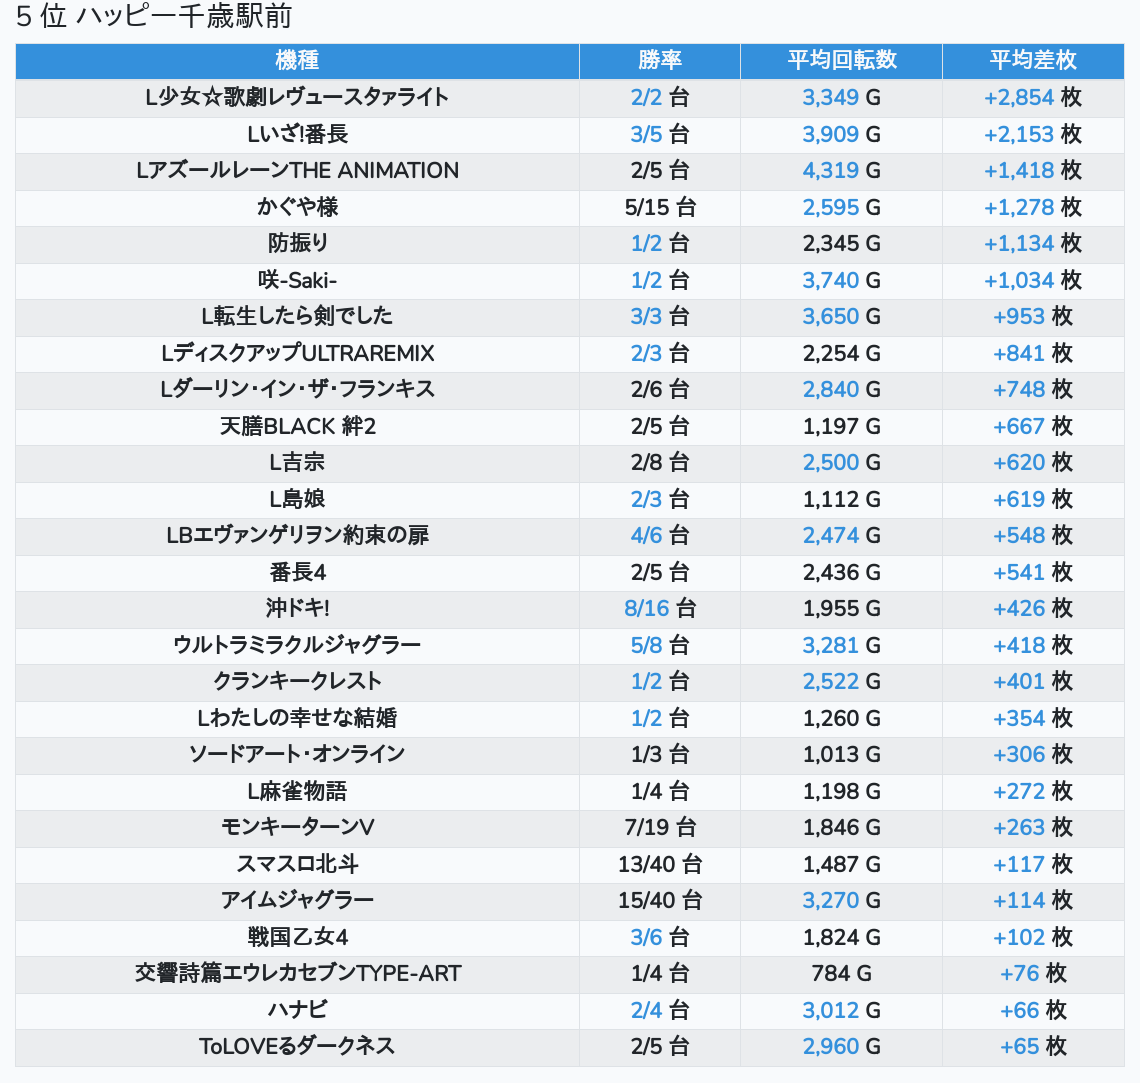Click Lわたしの幸せな結婚 machine name

click(x=297, y=719)
